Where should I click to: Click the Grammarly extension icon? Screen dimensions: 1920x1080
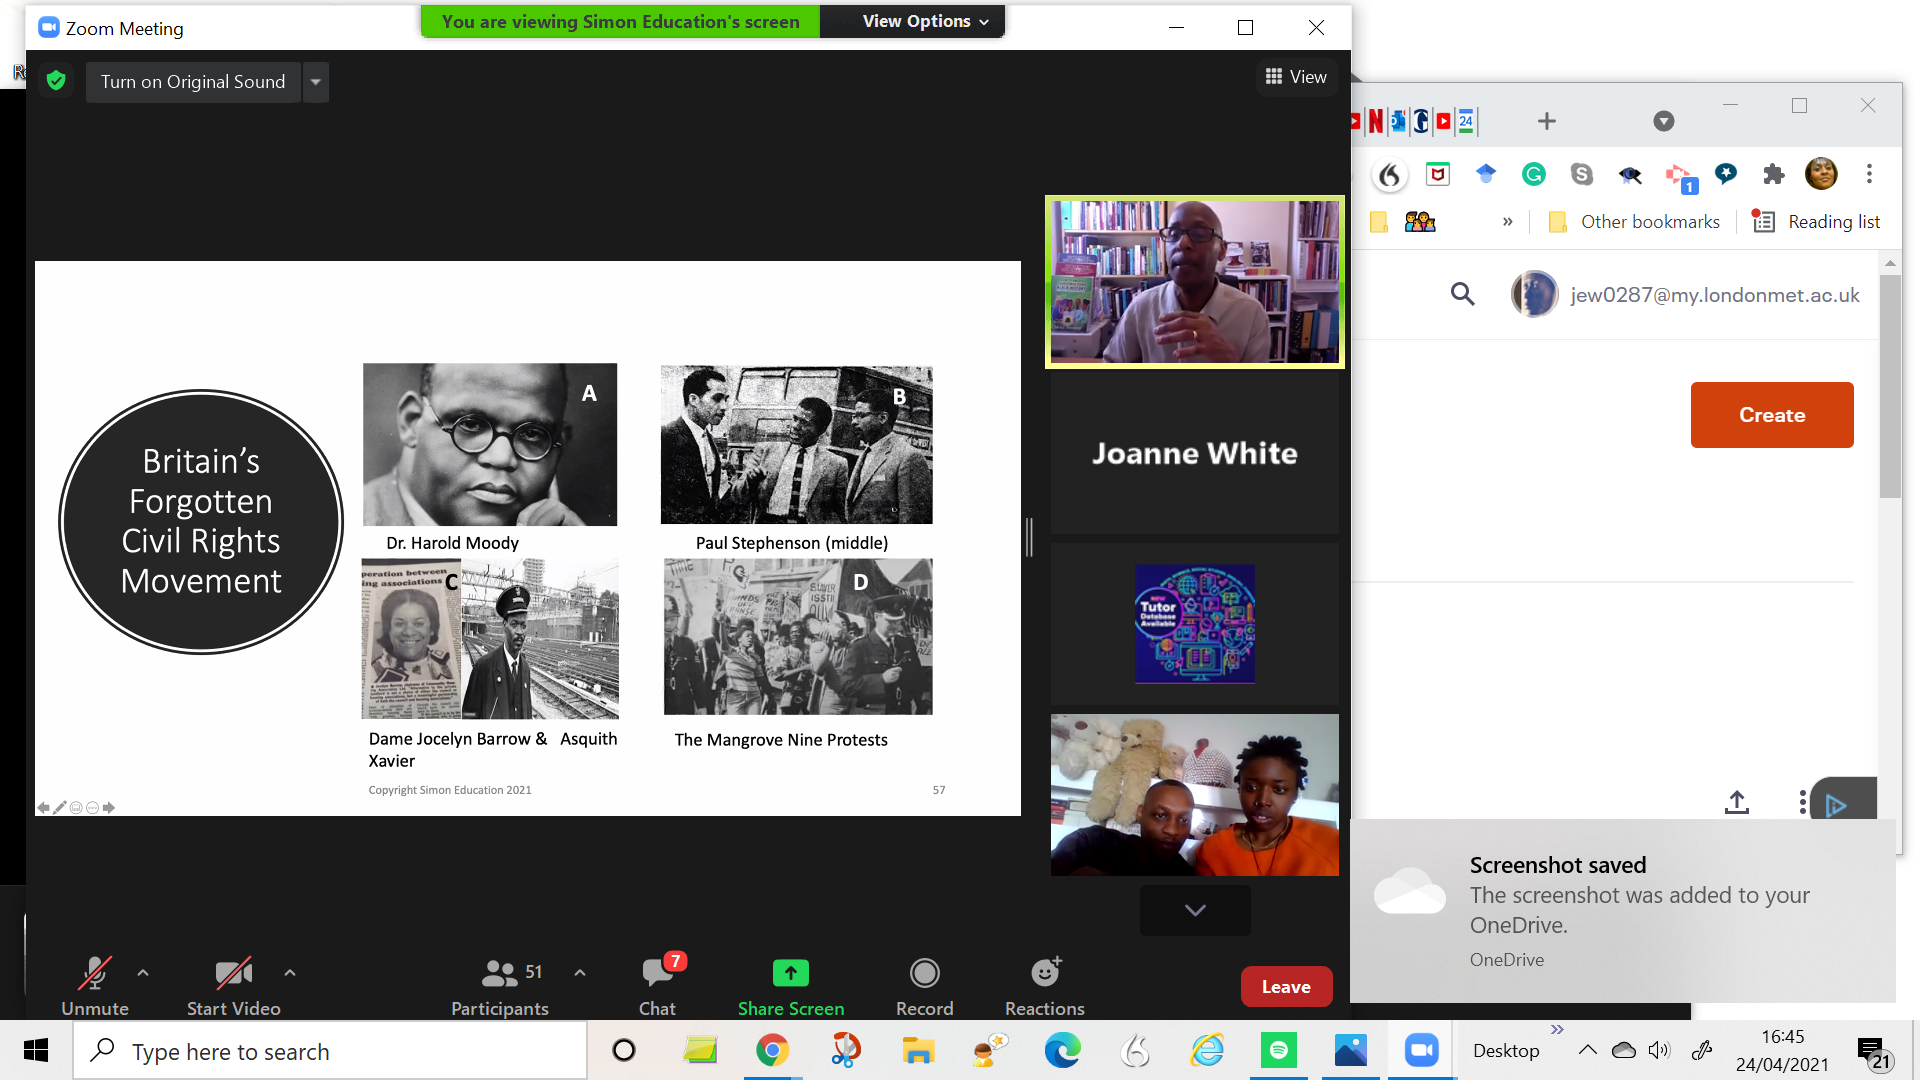[x=1533, y=175]
